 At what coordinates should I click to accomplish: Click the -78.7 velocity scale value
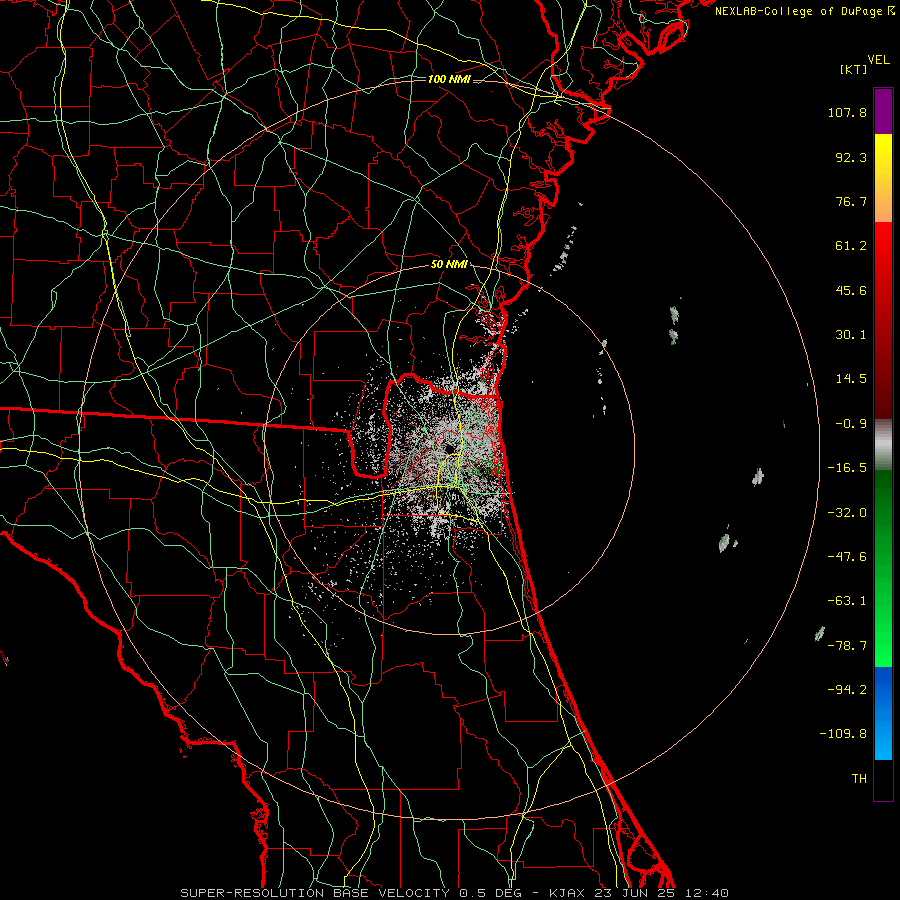click(x=847, y=646)
